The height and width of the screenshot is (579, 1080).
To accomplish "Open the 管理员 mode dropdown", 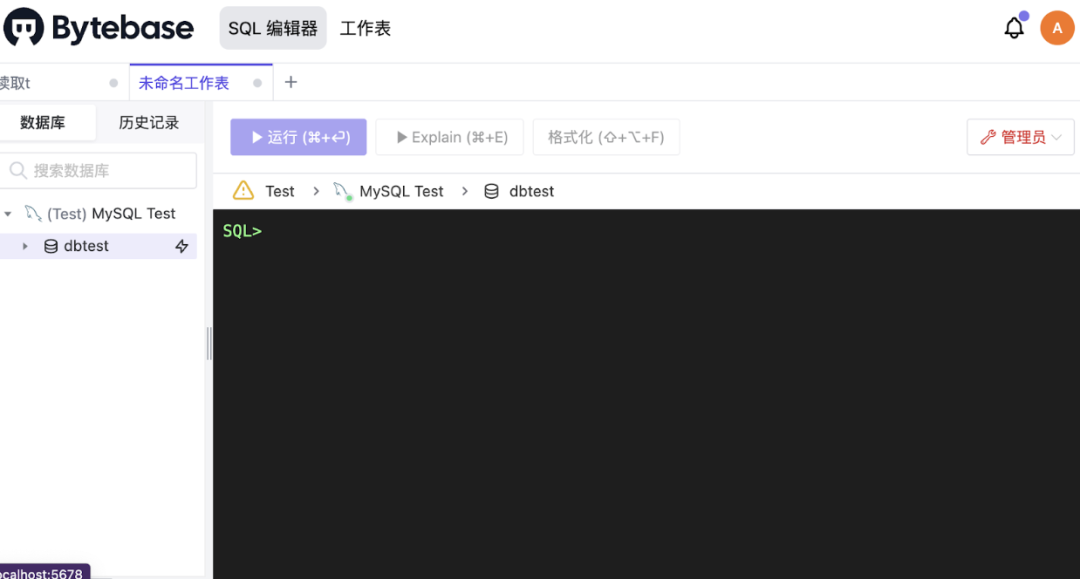I will pyautogui.click(x=1020, y=137).
